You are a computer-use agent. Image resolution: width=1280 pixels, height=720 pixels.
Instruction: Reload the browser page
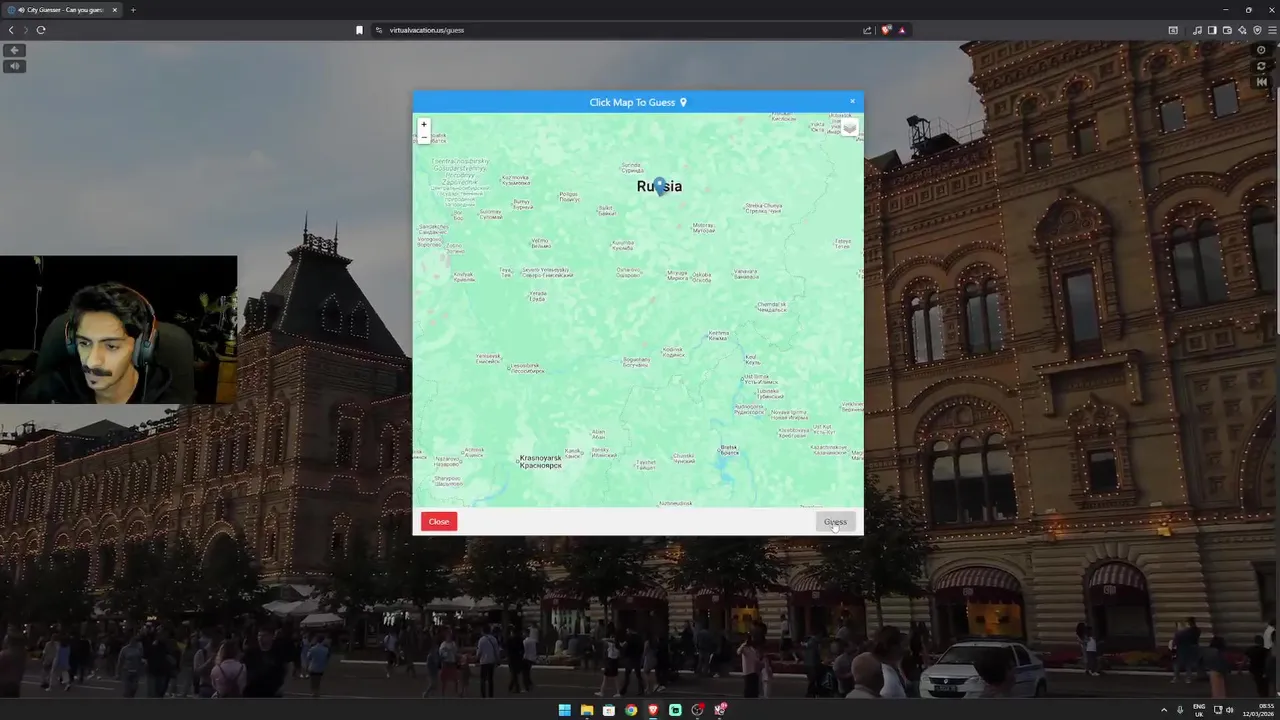[x=41, y=30]
